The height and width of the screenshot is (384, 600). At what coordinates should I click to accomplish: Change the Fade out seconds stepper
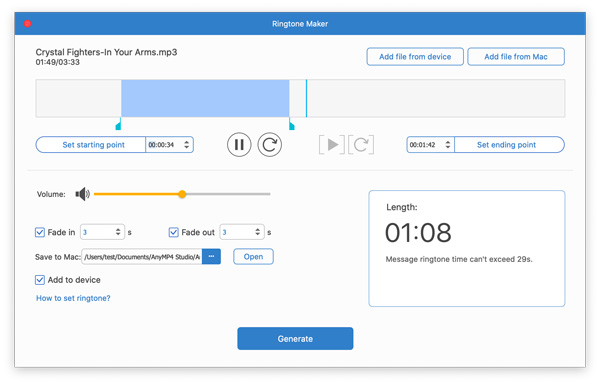(258, 232)
